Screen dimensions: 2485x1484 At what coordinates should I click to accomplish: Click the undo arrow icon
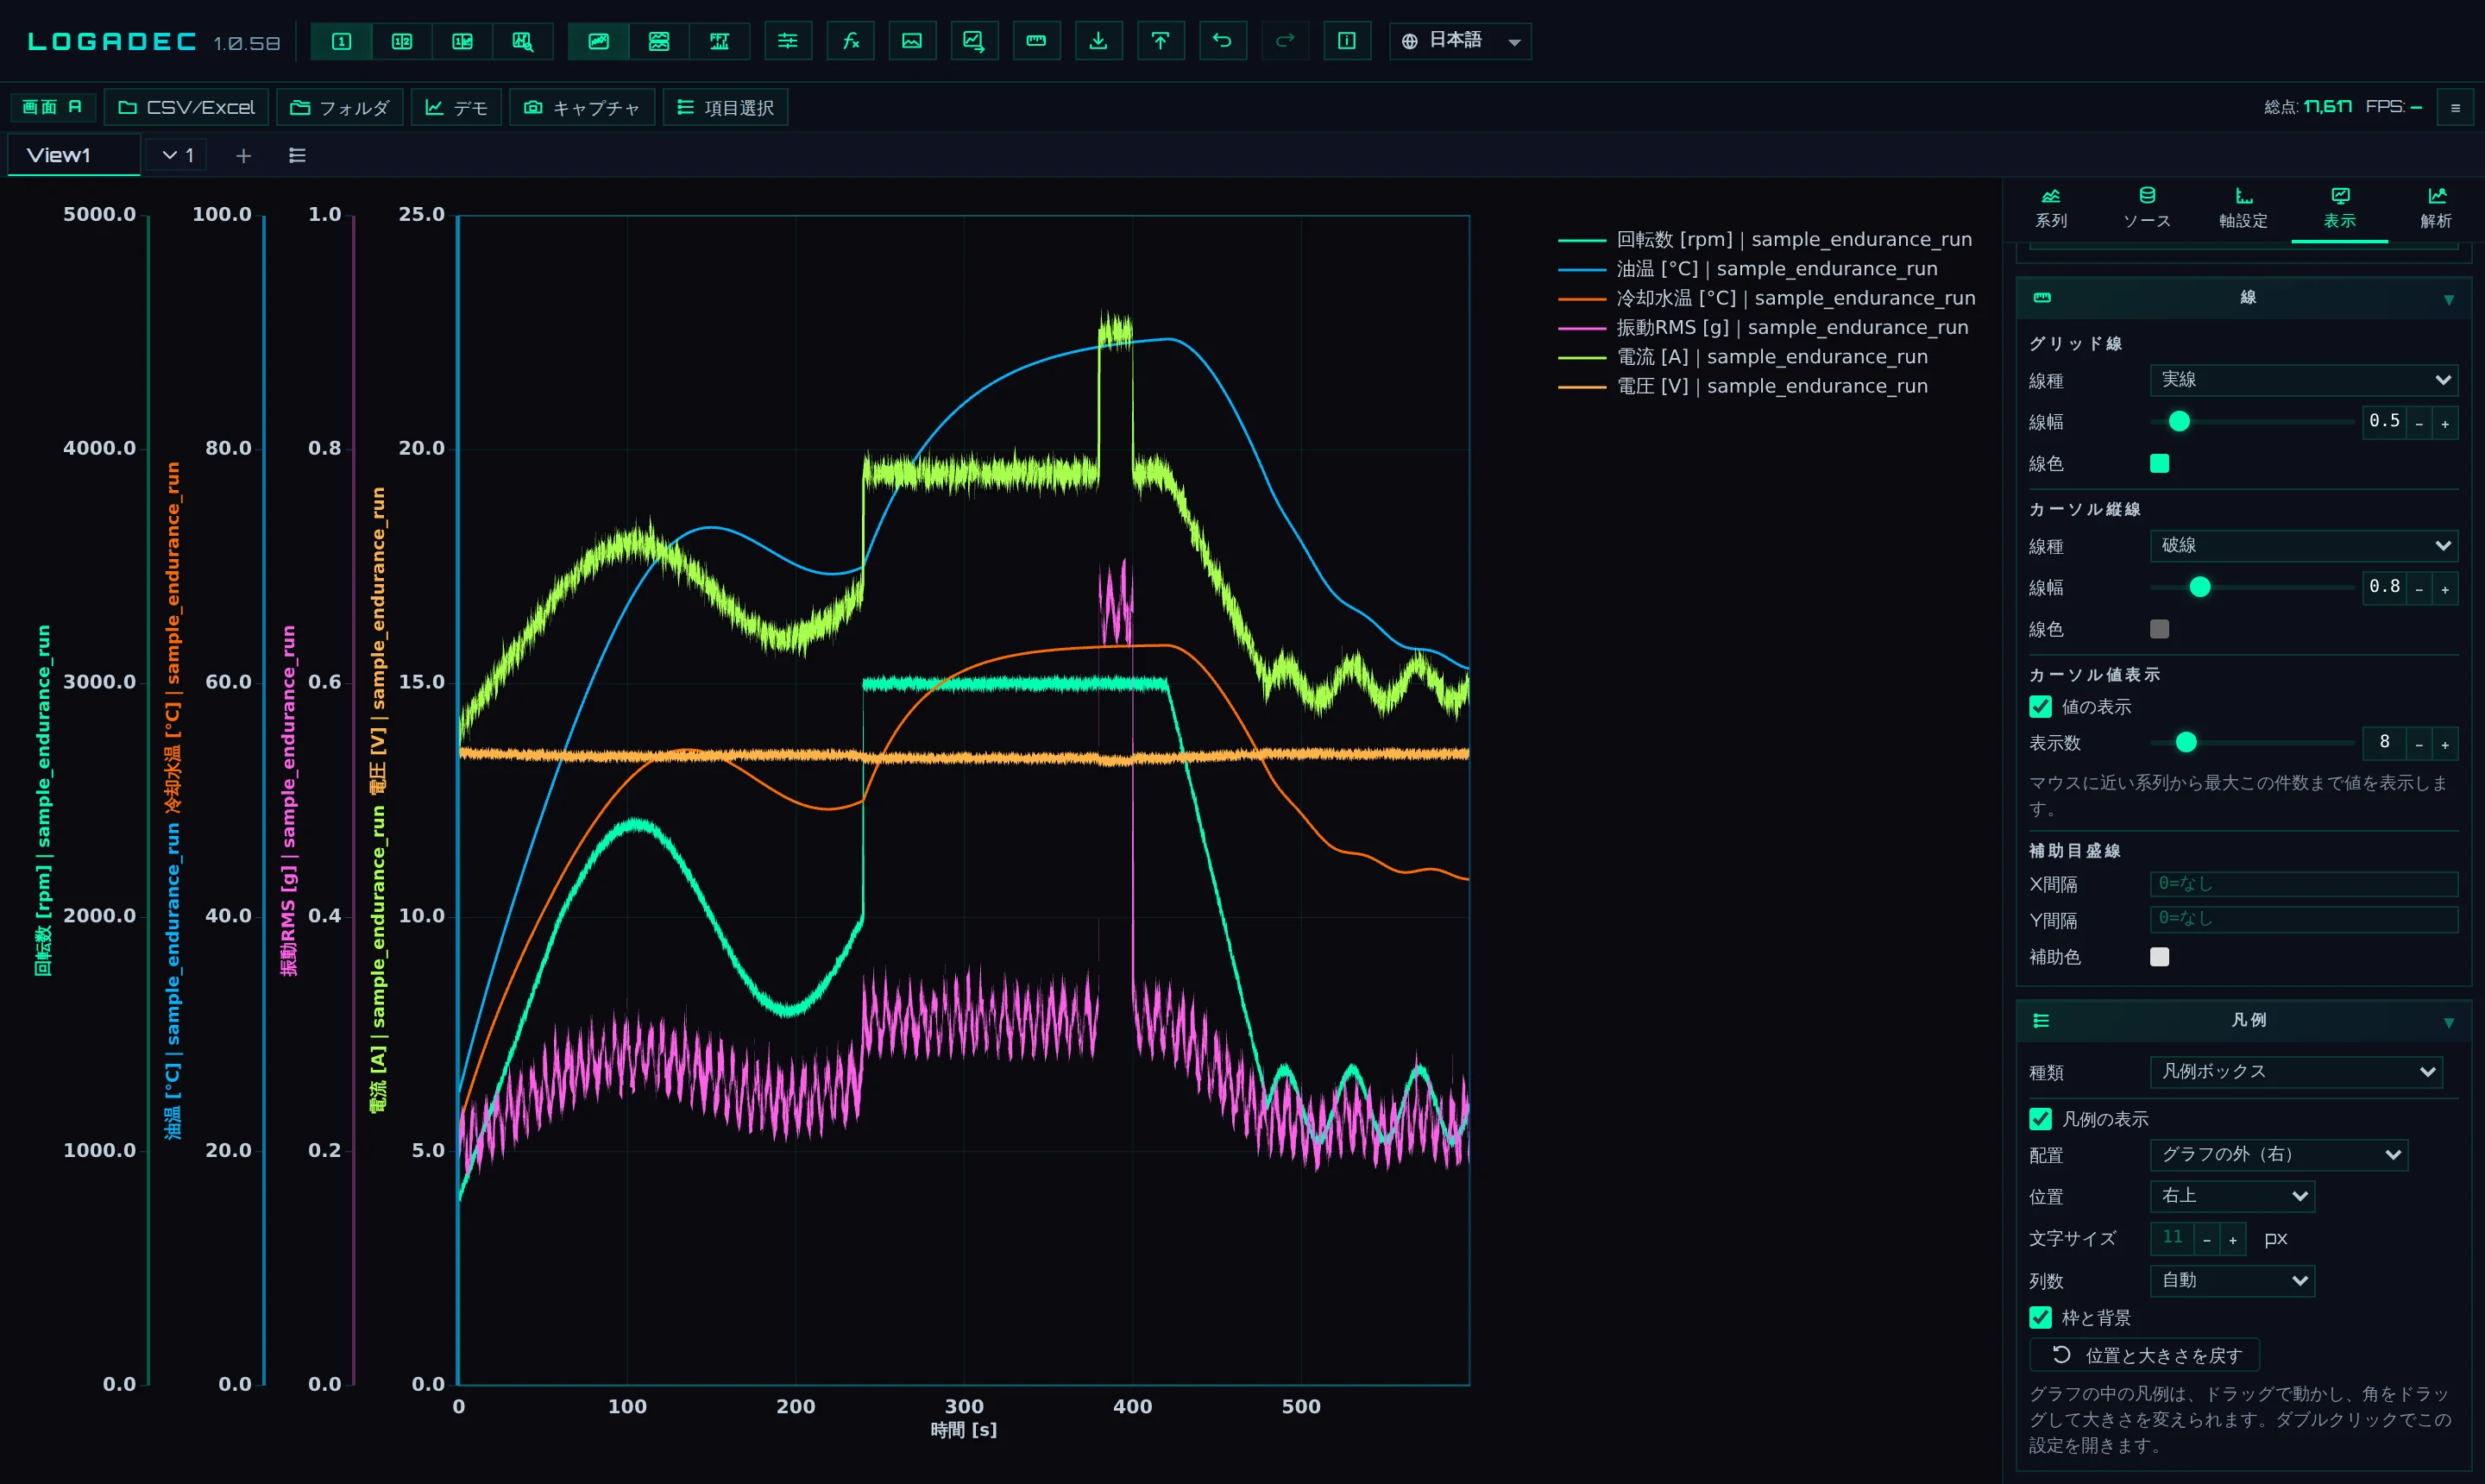(x=1222, y=41)
